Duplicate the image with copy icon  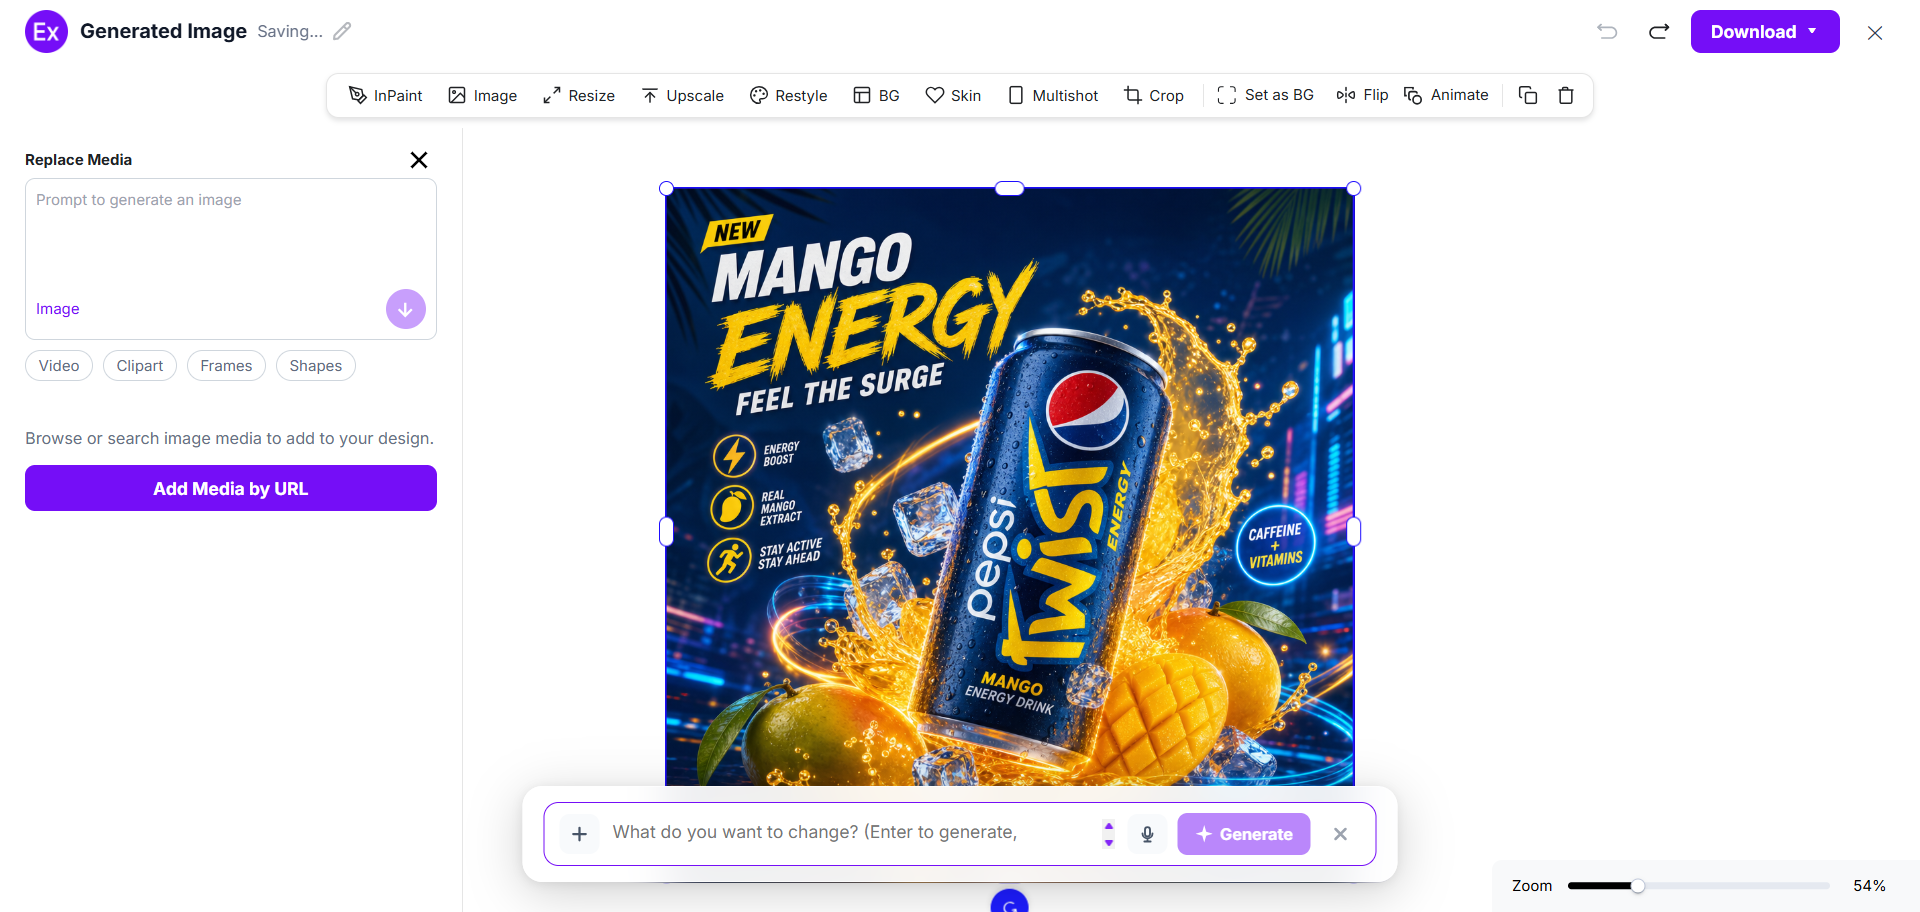coord(1528,95)
